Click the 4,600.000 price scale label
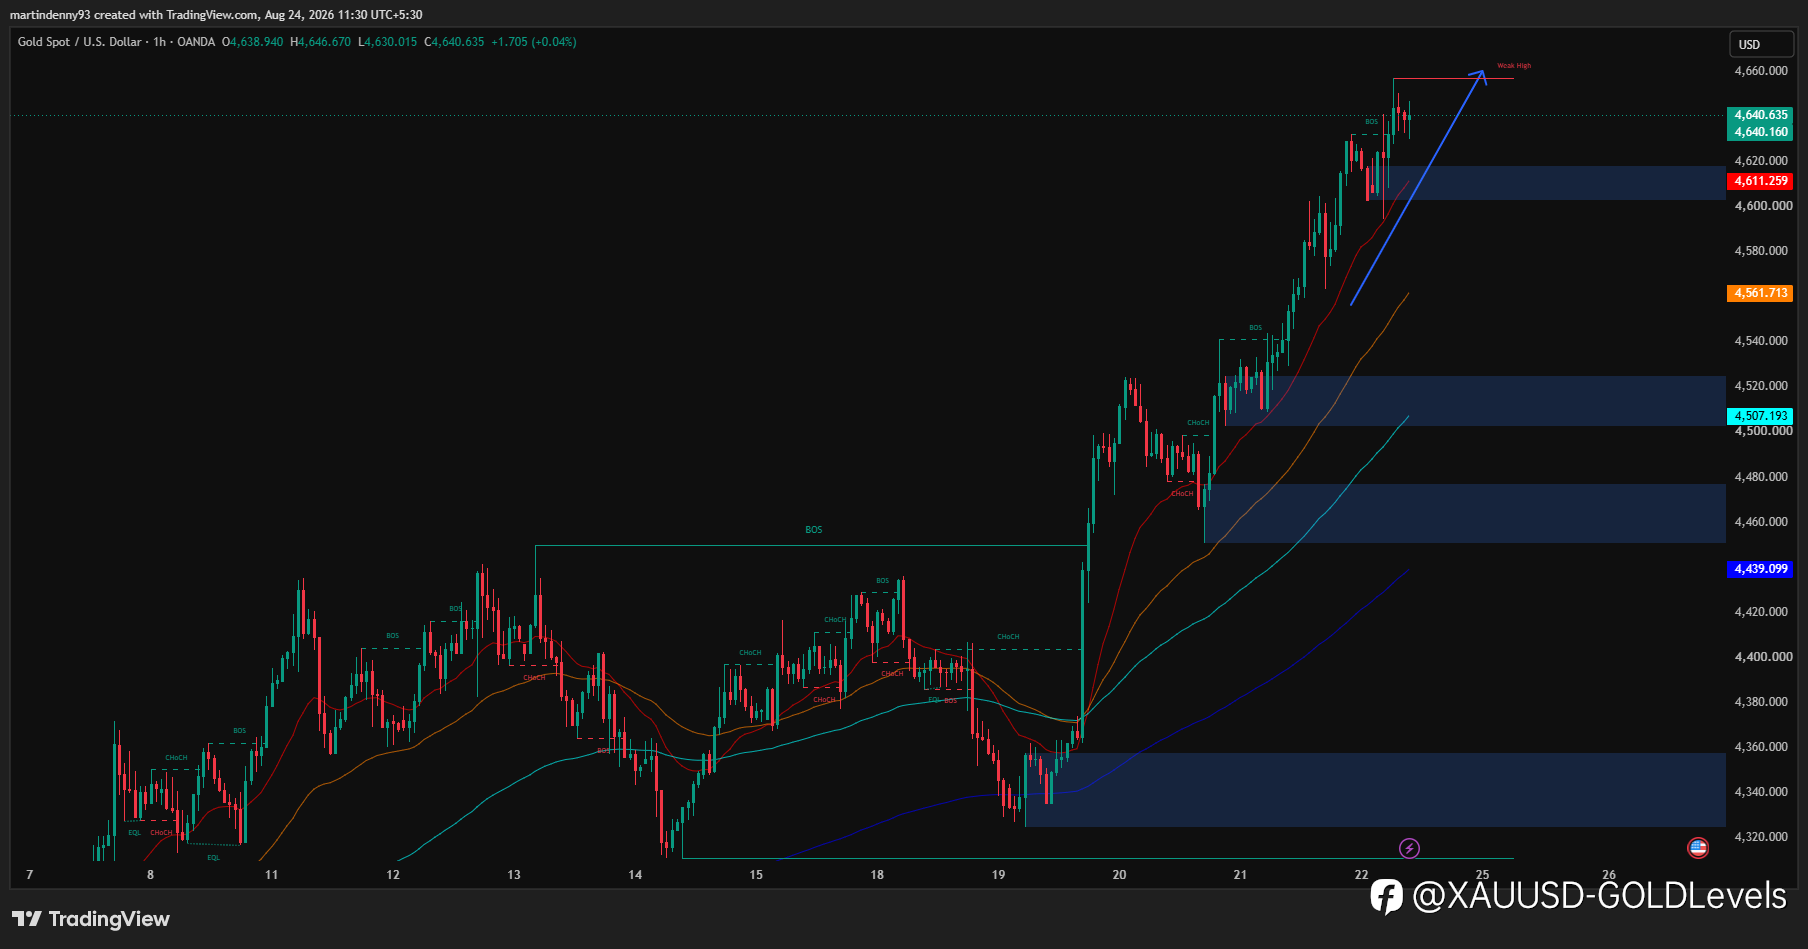The image size is (1808, 949). [1761, 206]
